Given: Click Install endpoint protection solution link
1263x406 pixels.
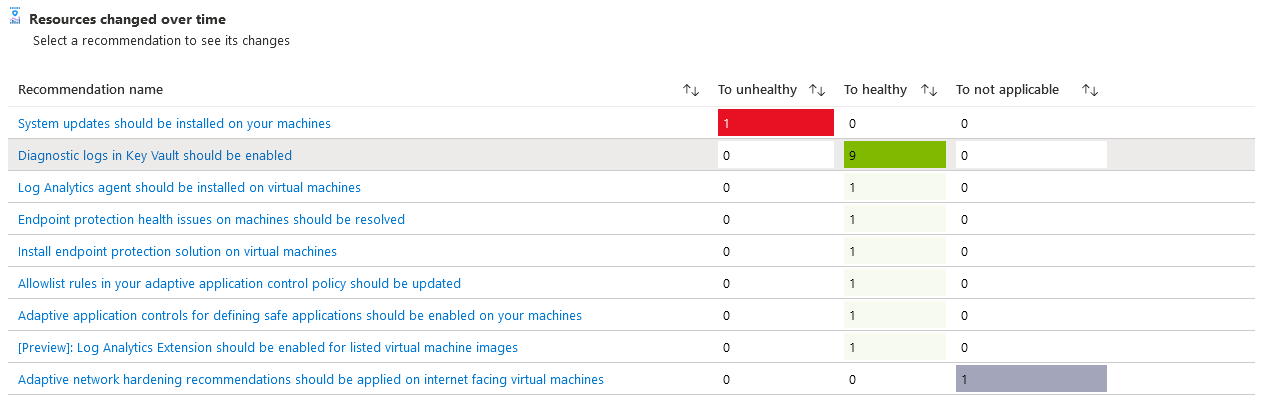Looking at the screenshot, I should (177, 252).
